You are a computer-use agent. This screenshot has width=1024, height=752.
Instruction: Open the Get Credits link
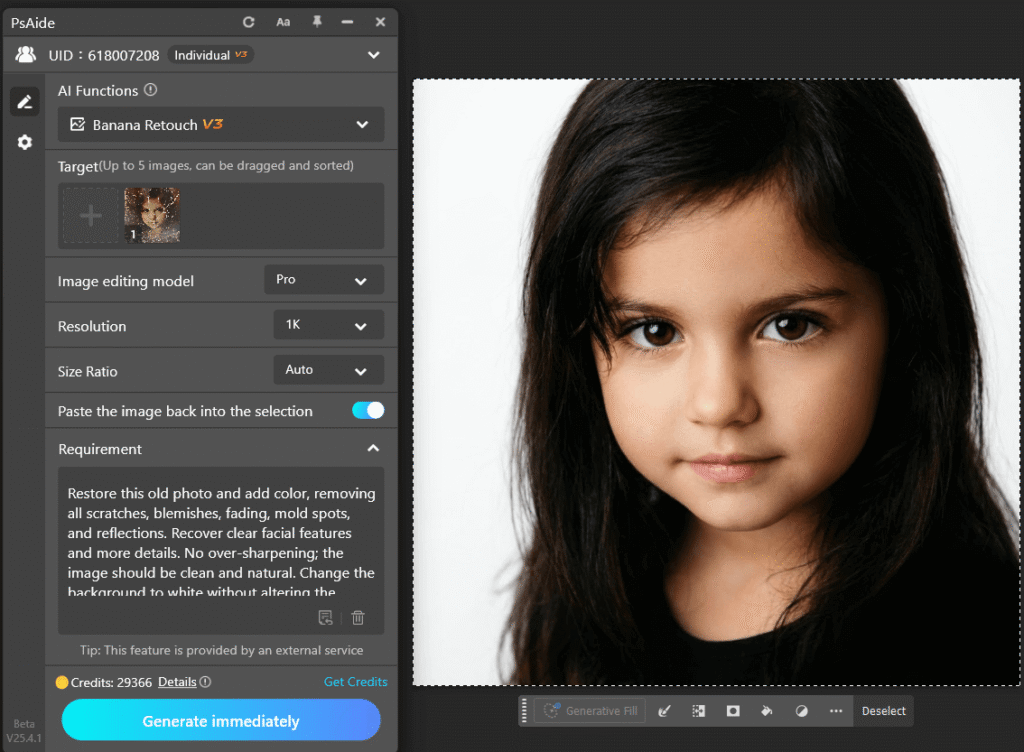click(x=355, y=681)
